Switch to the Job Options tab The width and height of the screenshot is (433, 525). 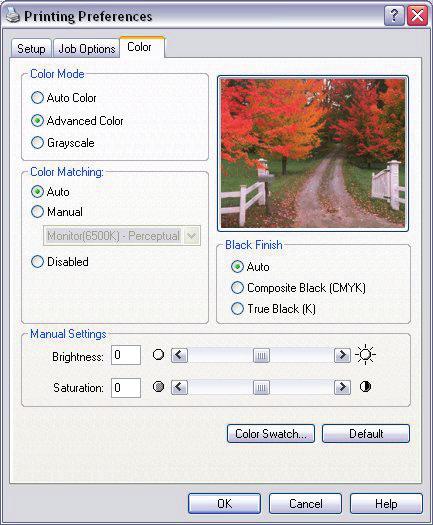87,49
